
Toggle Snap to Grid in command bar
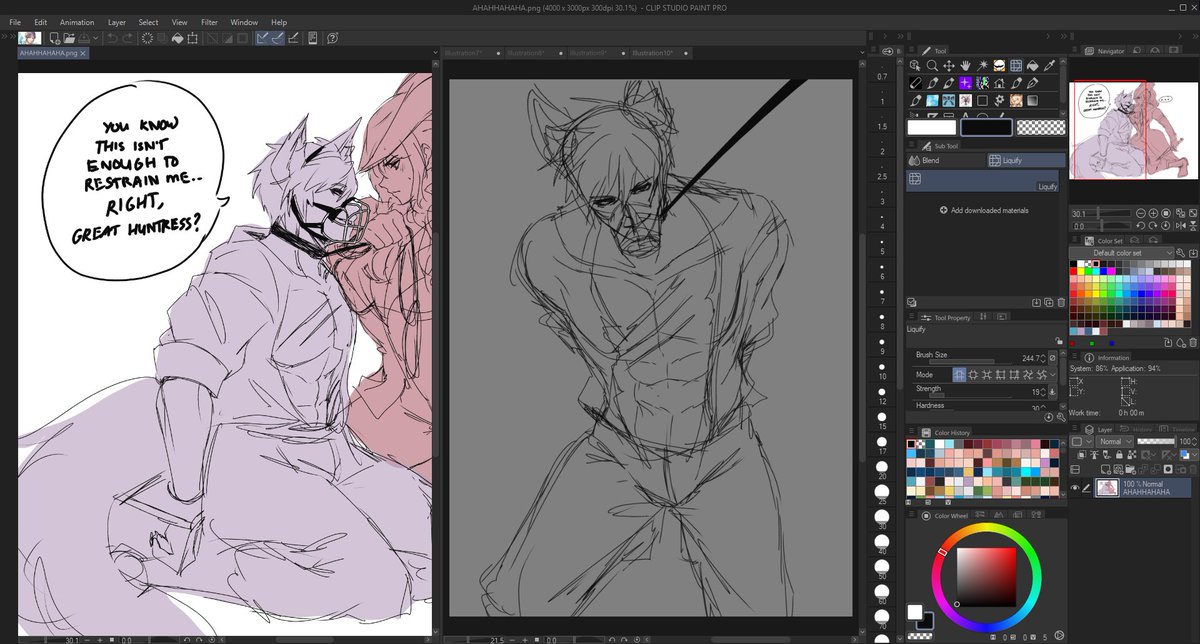[x=292, y=38]
